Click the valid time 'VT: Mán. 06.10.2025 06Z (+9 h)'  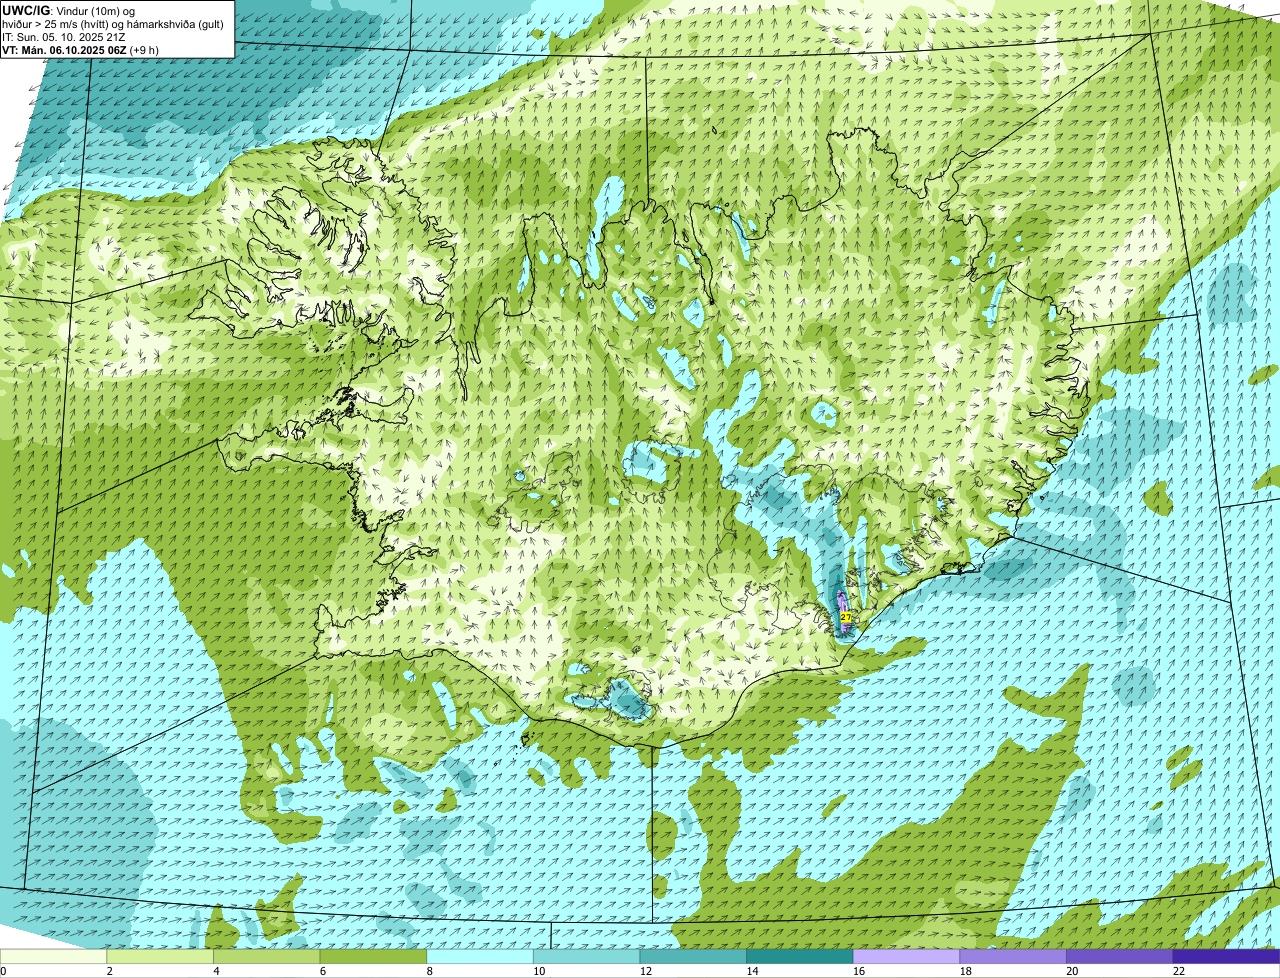[x=80, y=49]
